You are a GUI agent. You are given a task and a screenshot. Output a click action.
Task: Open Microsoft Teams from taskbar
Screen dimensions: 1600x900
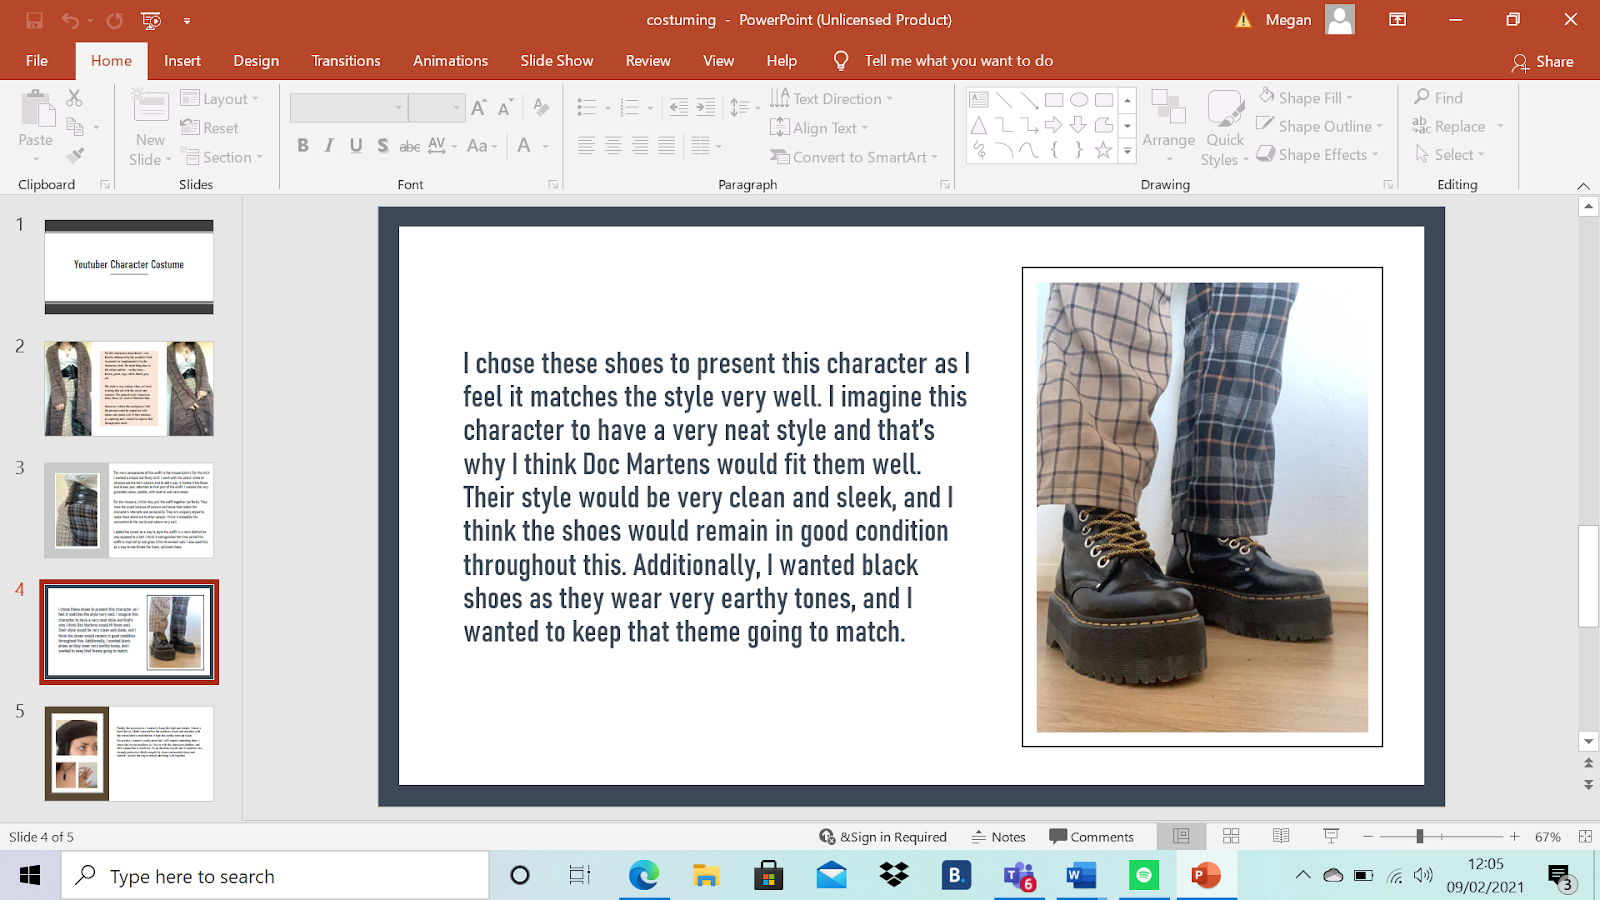[x=1019, y=876]
